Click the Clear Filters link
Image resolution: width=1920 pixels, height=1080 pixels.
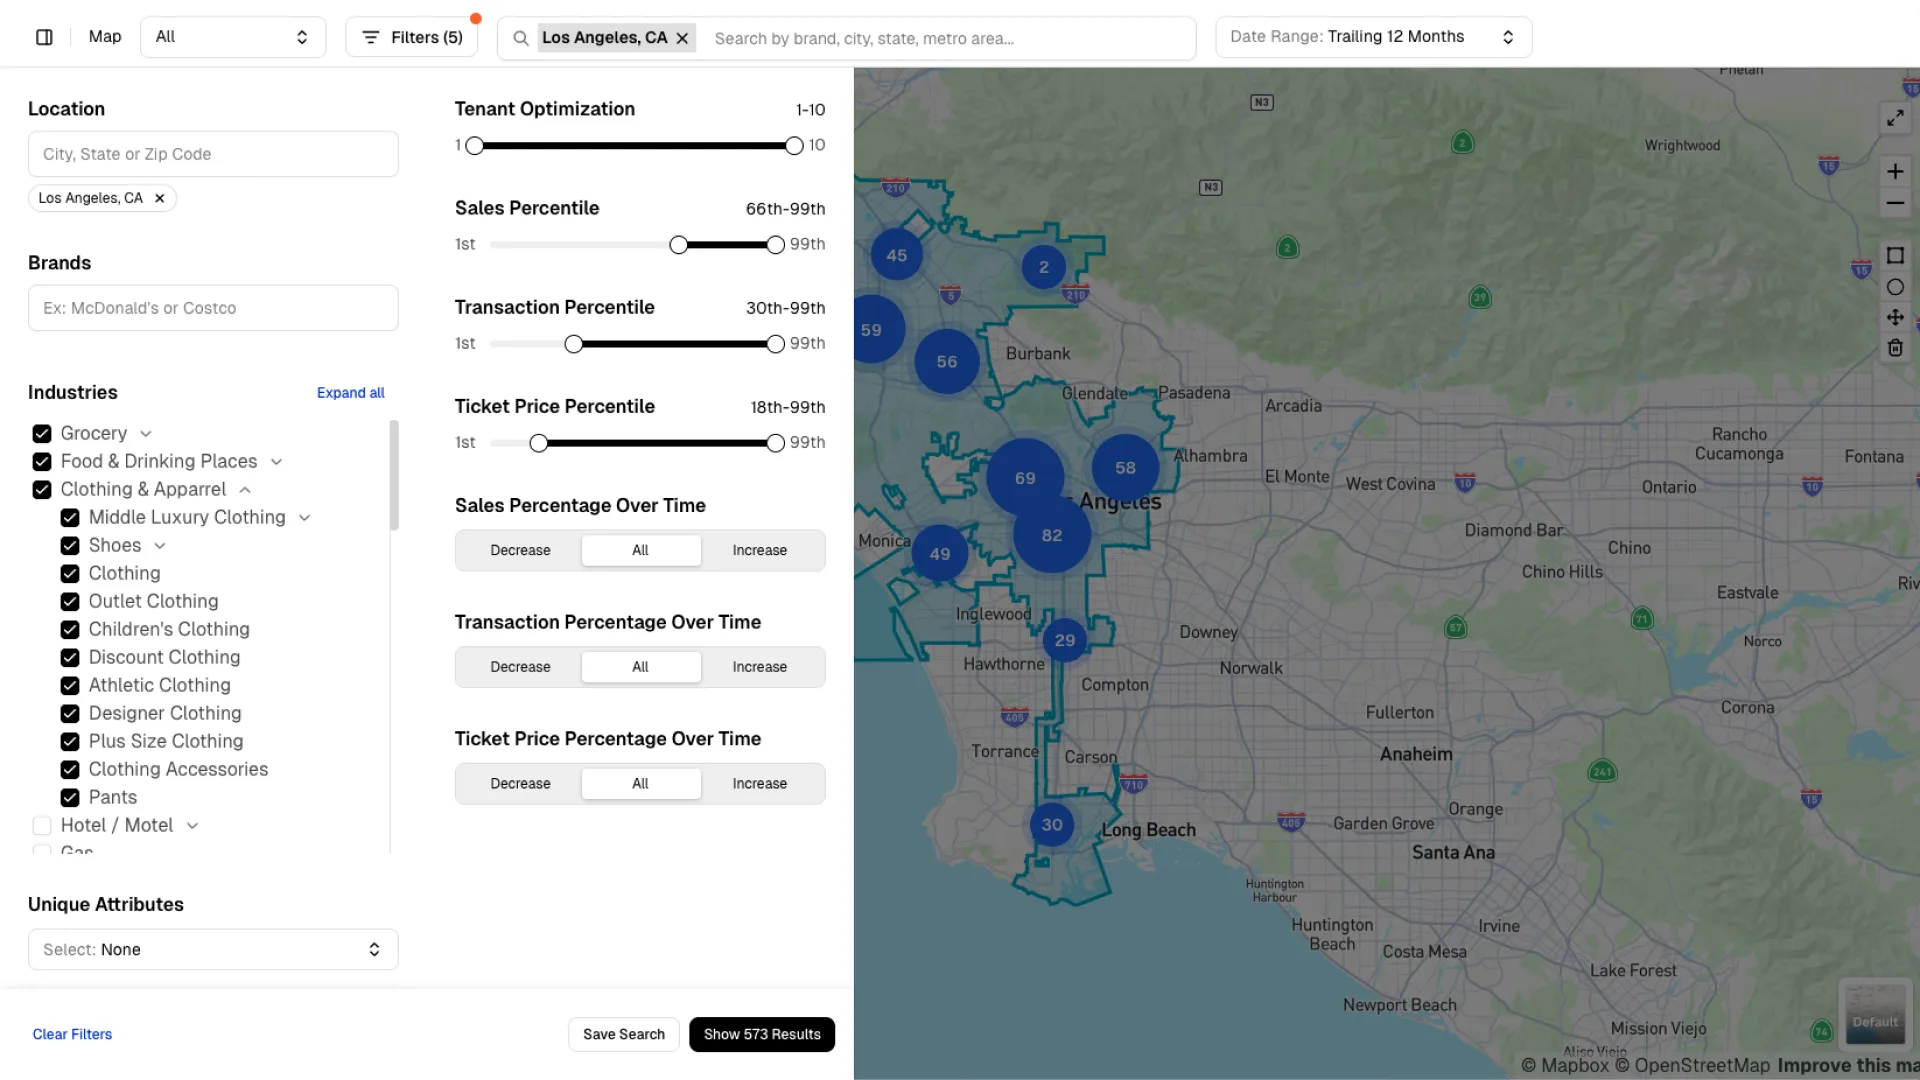click(x=72, y=1034)
